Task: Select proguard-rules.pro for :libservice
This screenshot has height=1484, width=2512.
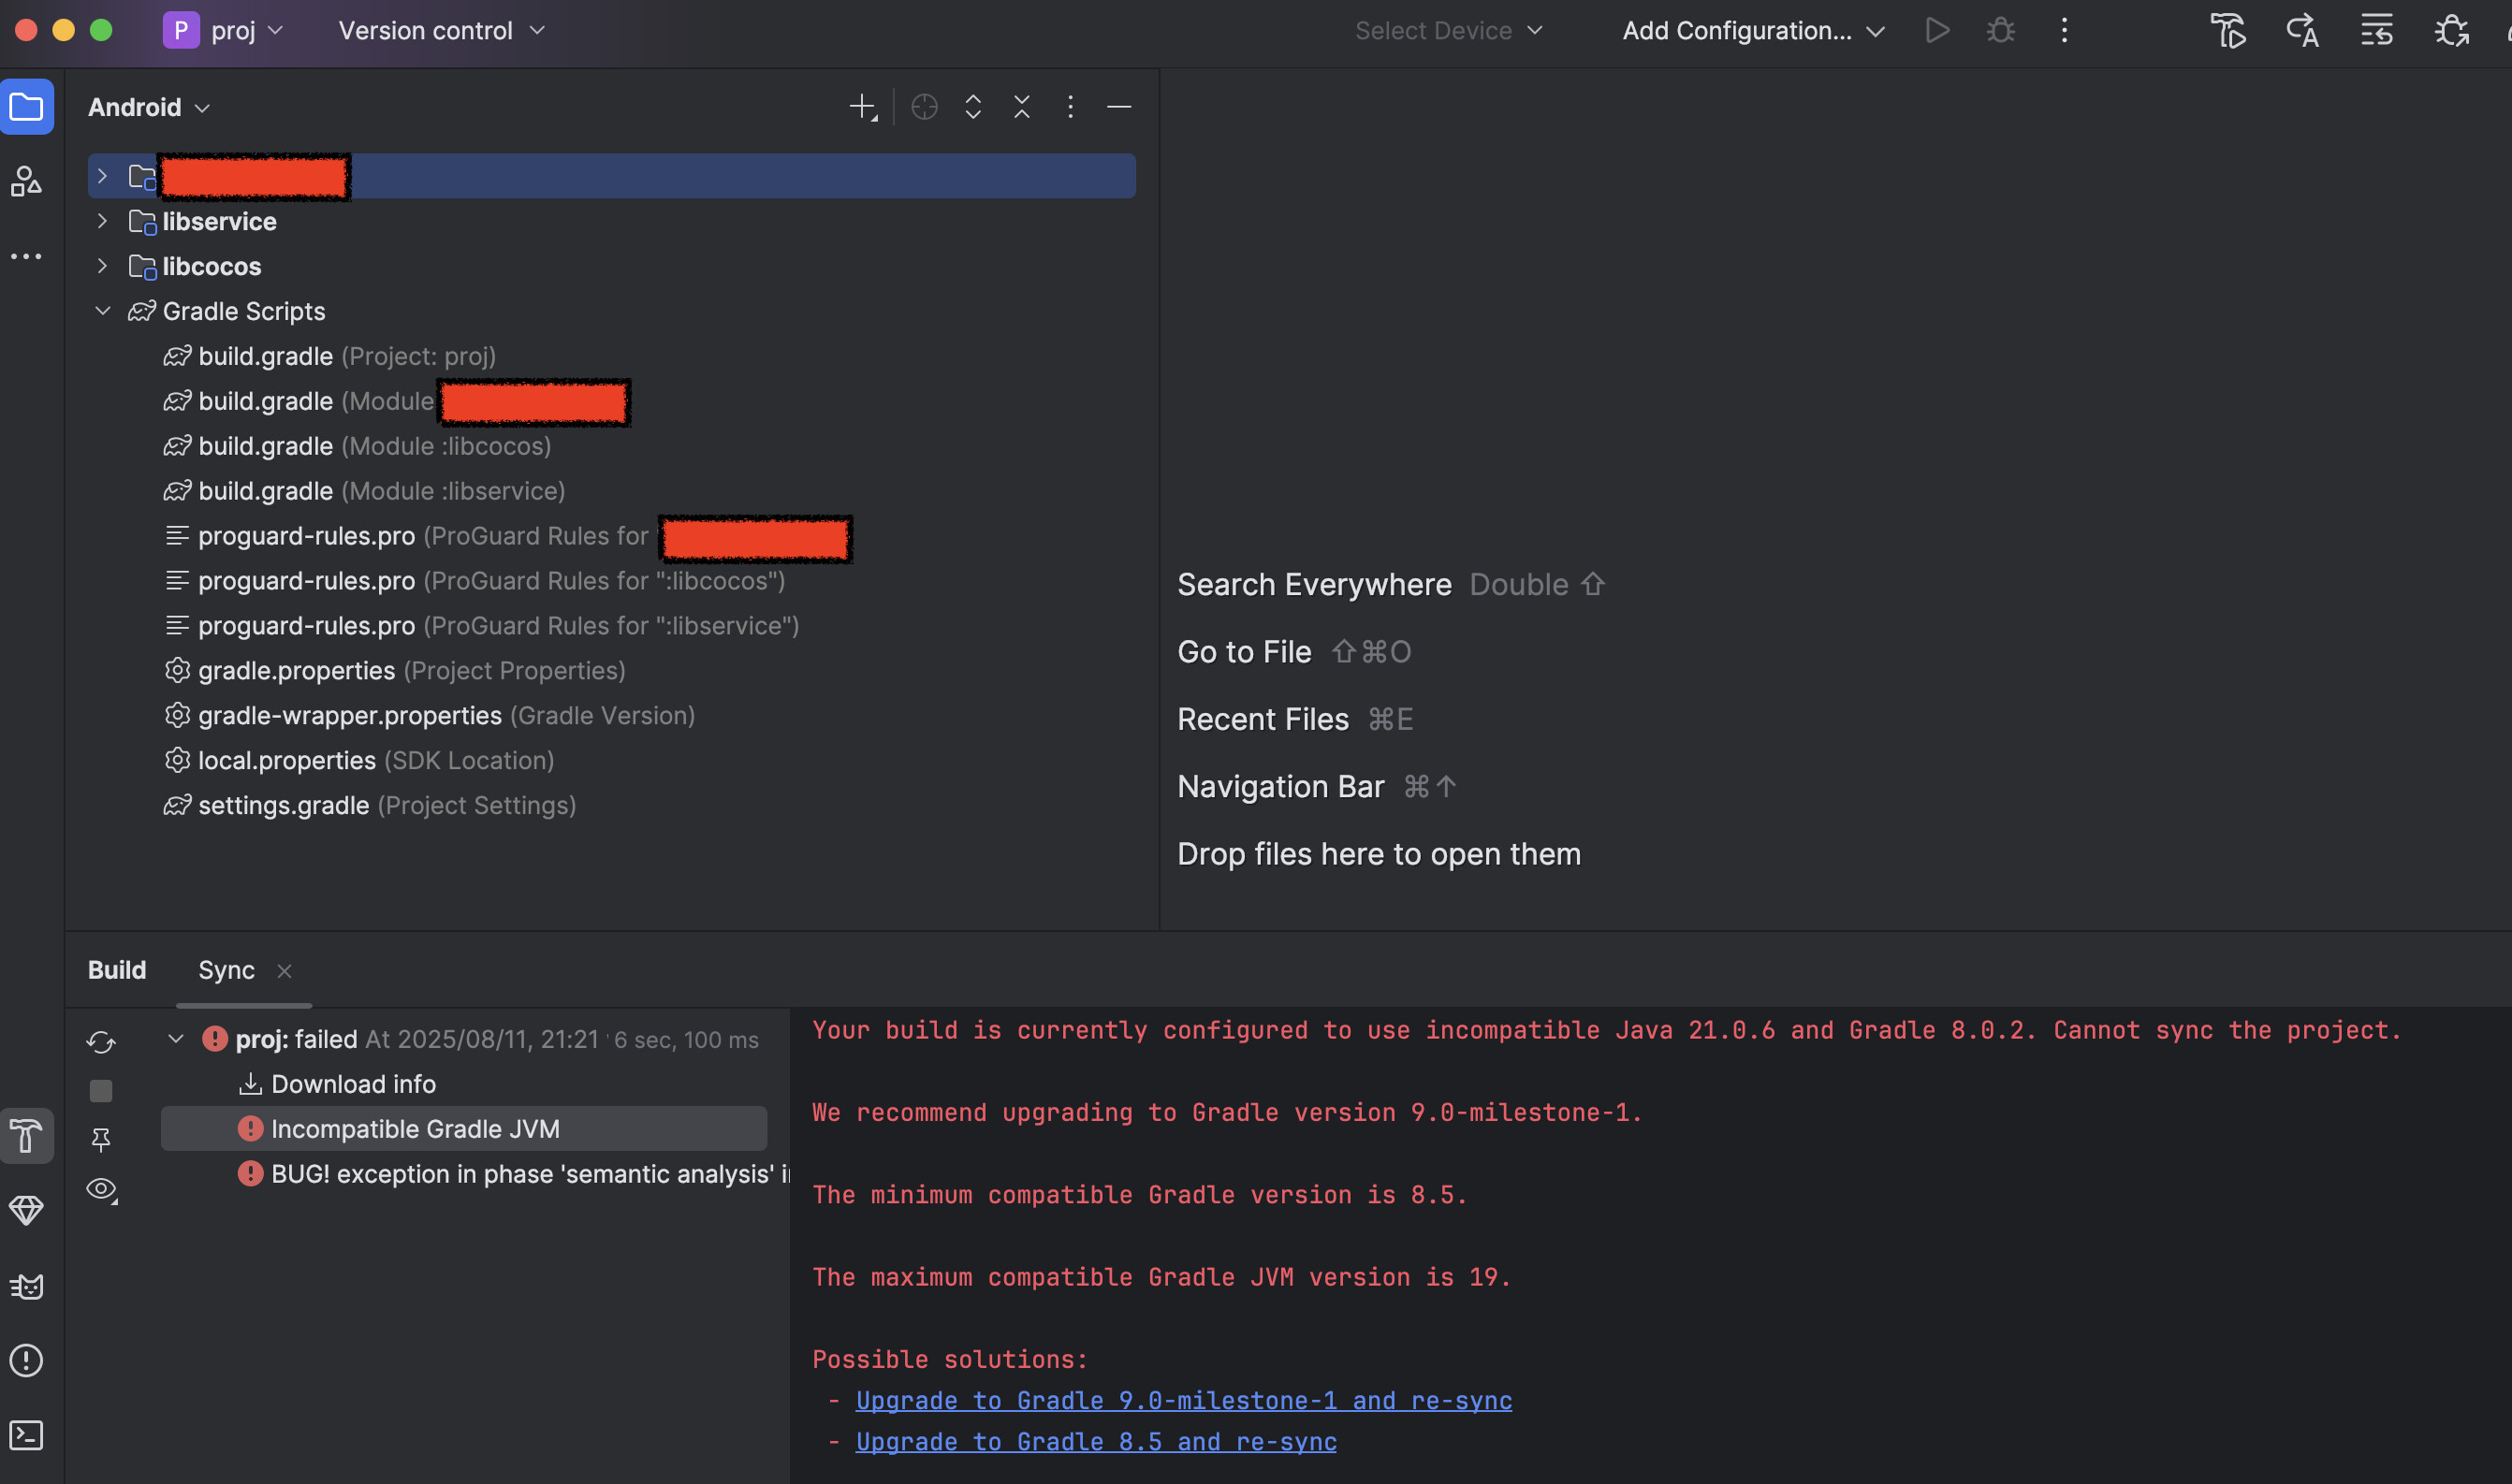Action: pos(482,626)
